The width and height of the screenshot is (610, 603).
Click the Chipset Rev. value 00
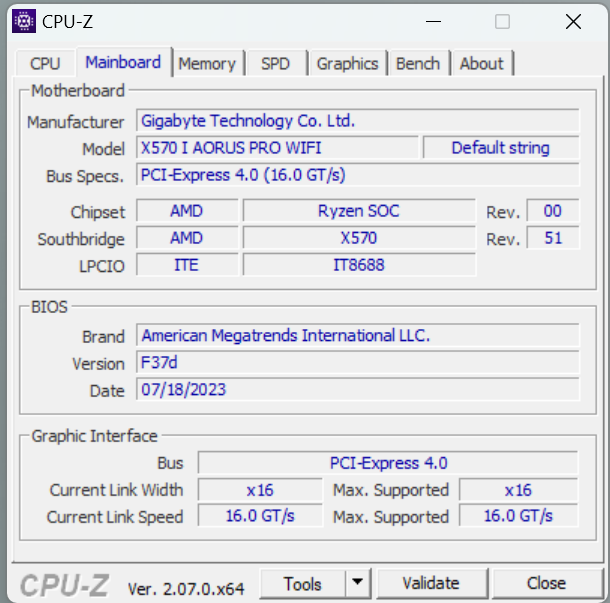[553, 211]
